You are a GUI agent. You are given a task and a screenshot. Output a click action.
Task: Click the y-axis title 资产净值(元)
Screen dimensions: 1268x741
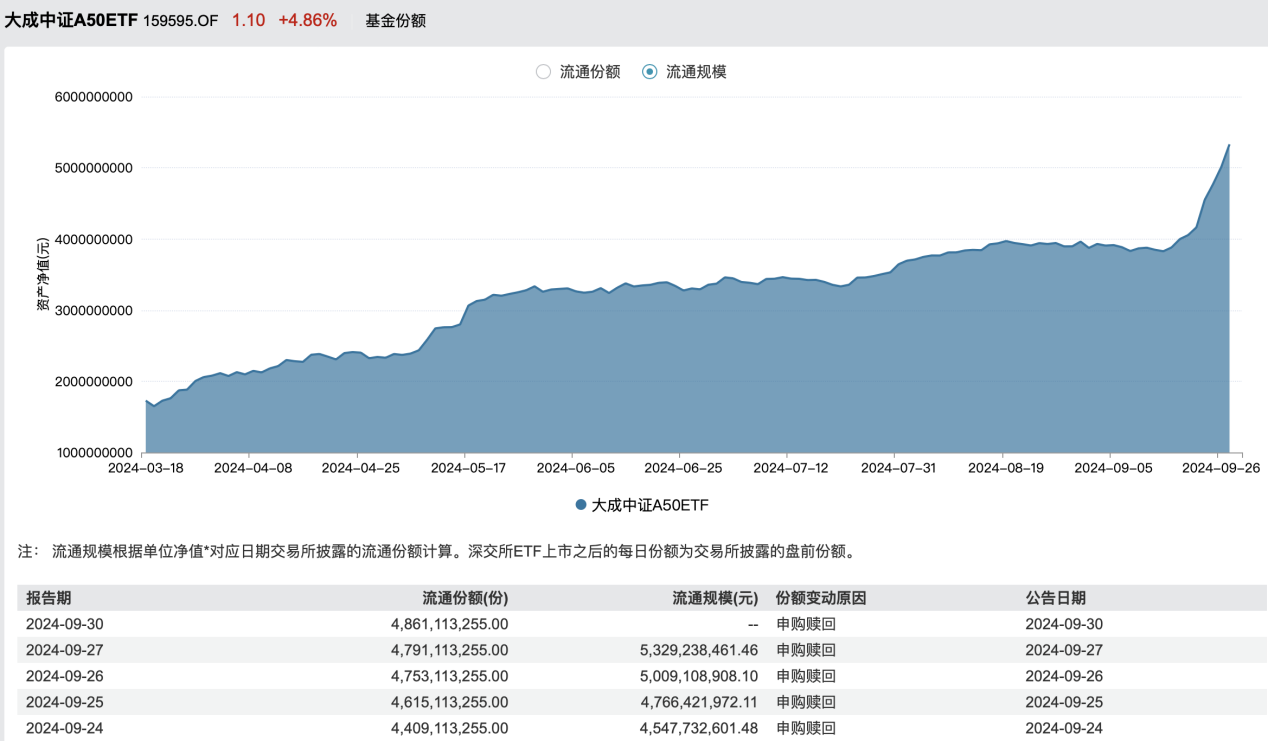click(x=43, y=274)
